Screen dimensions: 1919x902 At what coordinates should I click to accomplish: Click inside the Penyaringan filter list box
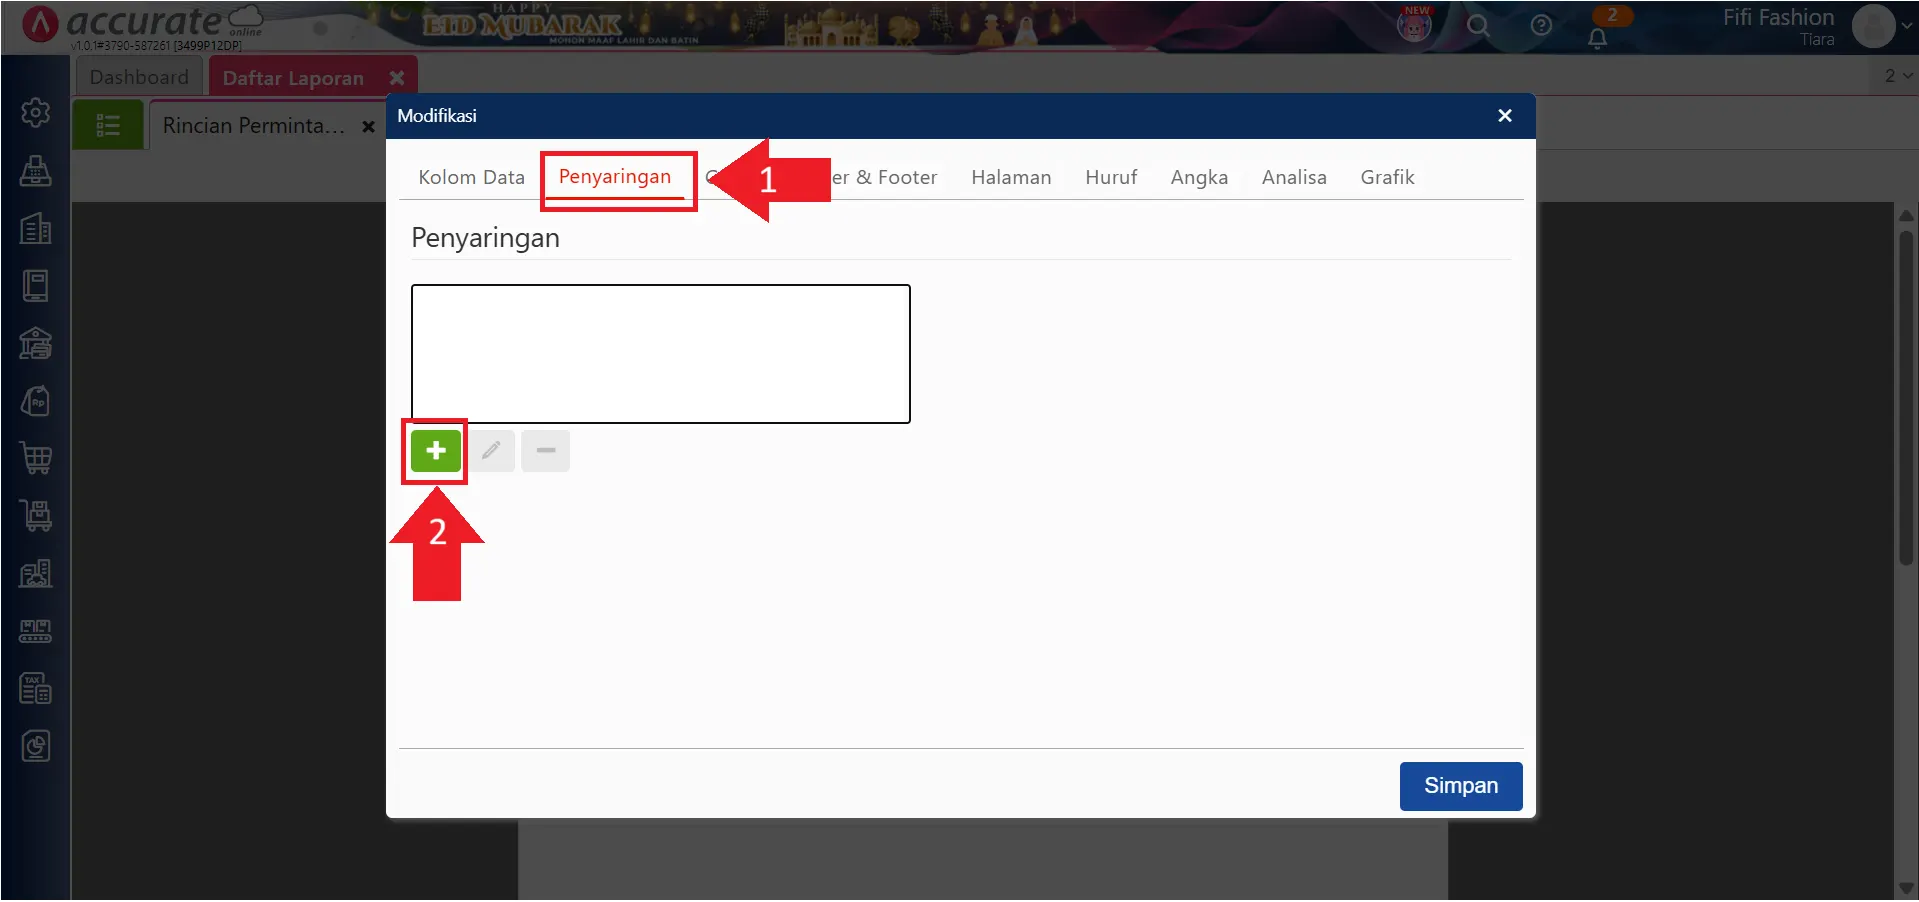pyautogui.click(x=661, y=354)
